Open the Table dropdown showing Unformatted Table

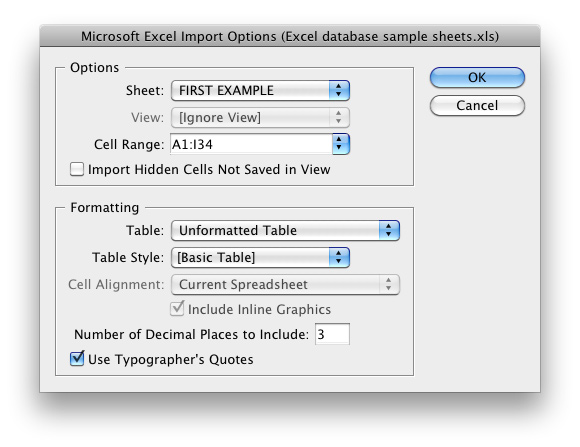(x=285, y=230)
